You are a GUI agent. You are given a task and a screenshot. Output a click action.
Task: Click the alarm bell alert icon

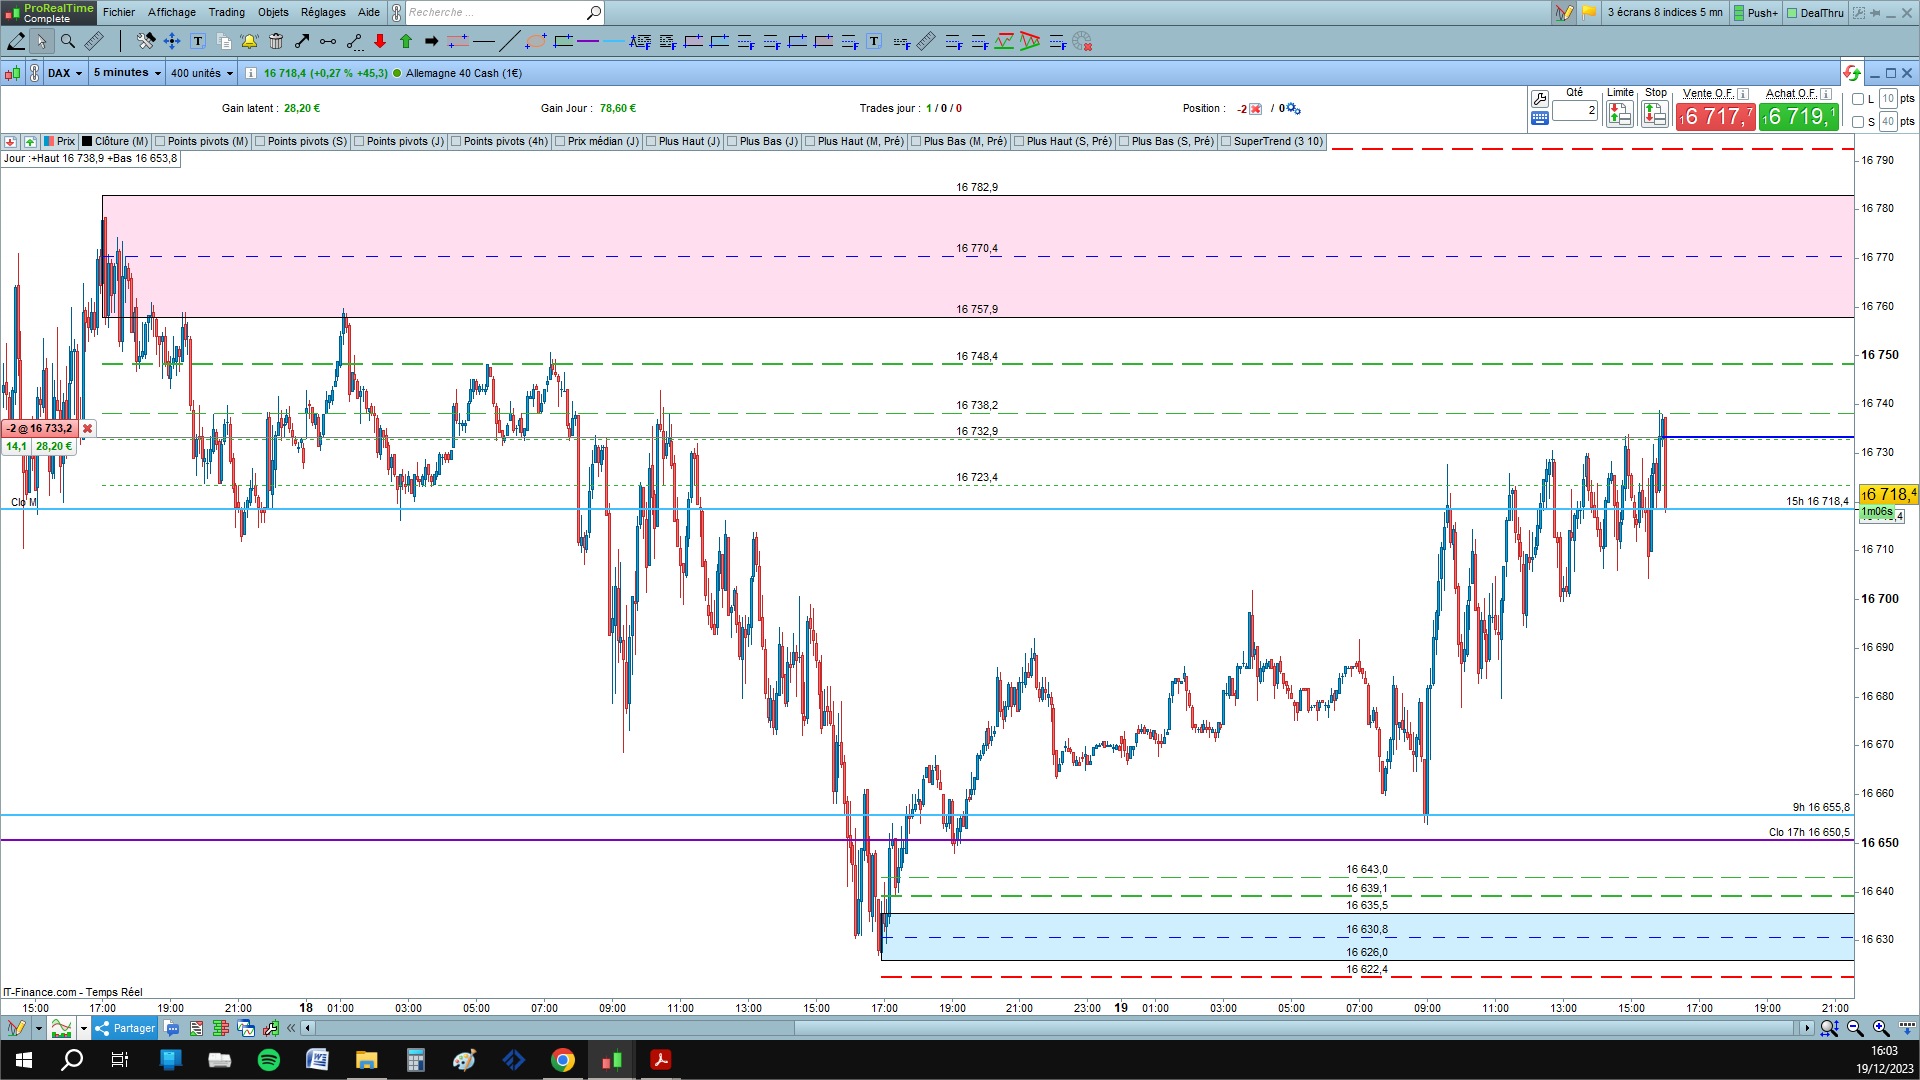[249, 41]
